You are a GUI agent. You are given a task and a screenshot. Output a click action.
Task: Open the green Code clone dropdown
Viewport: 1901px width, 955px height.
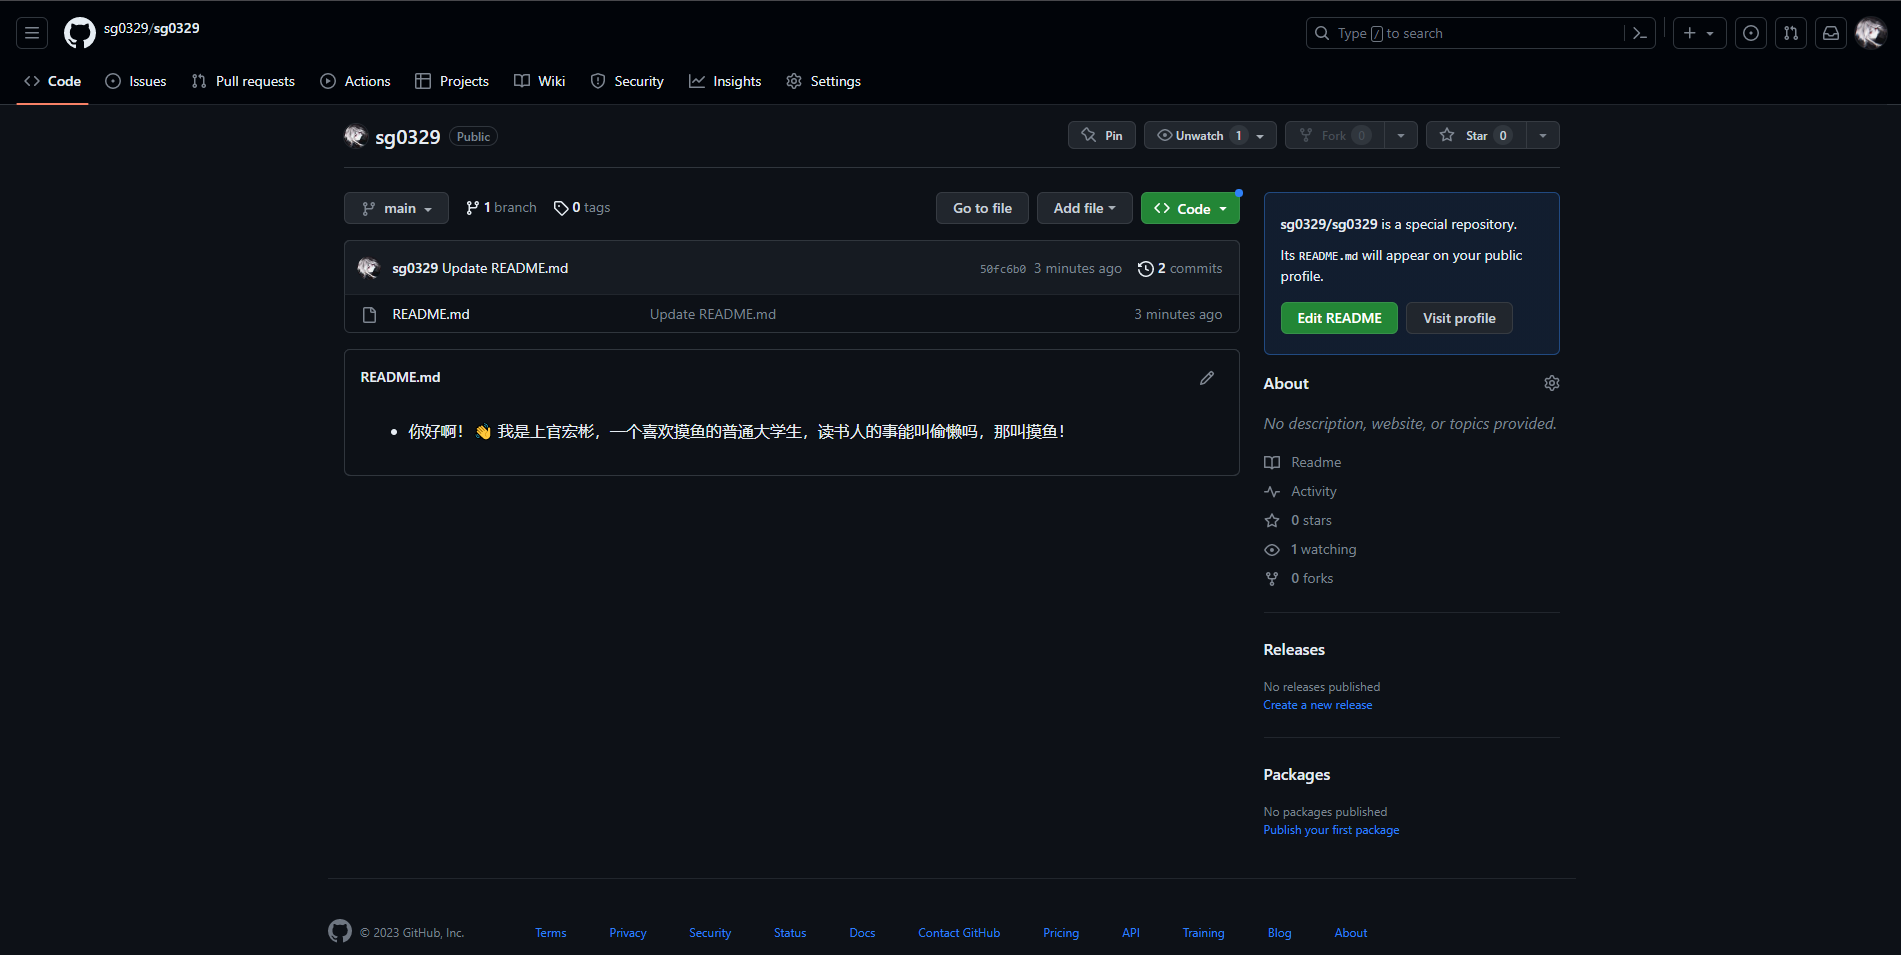click(x=1190, y=208)
